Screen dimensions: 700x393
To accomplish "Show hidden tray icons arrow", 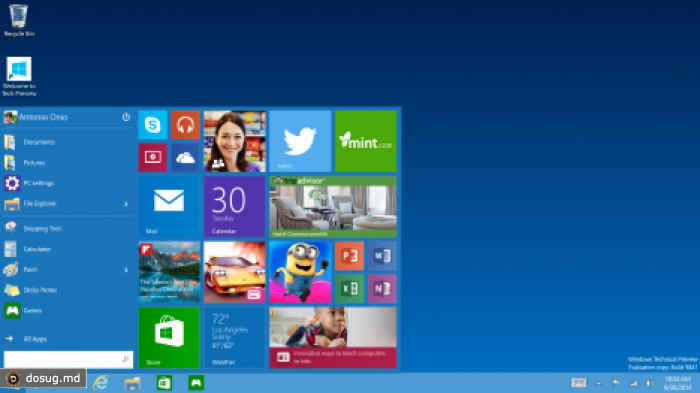I will pyautogui.click(x=599, y=384).
